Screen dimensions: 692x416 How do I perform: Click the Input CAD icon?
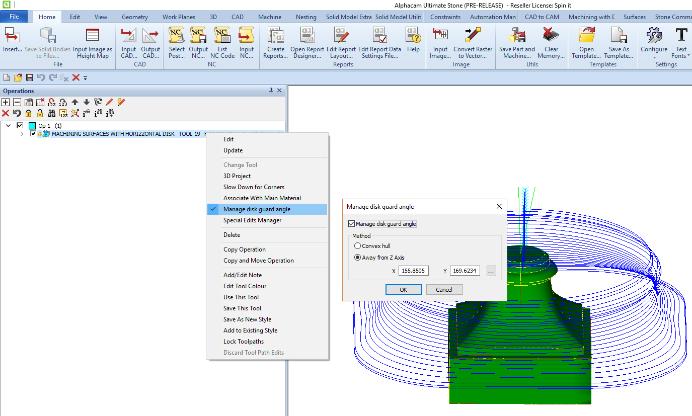(x=128, y=43)
